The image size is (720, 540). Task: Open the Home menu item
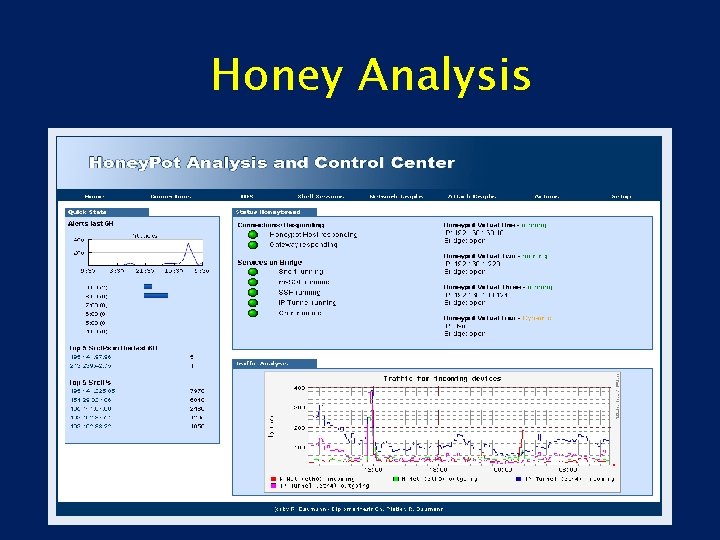[94, 197]
